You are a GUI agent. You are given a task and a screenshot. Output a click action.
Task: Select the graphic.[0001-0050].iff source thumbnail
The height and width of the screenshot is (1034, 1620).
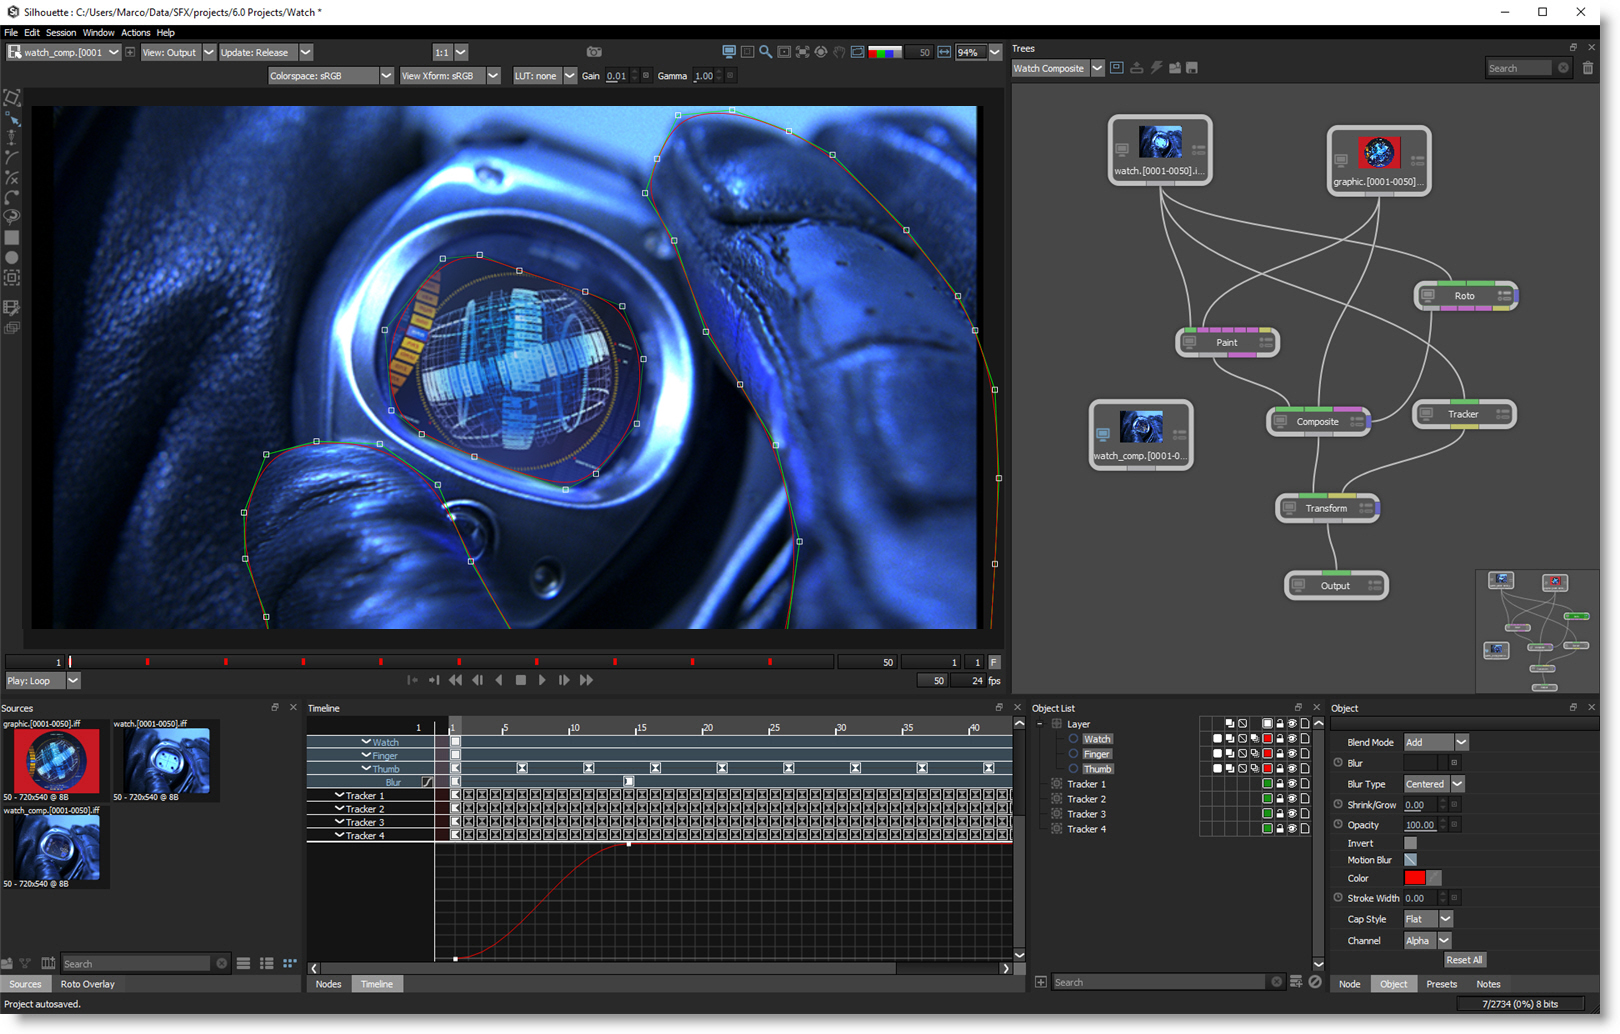click(x=56, y=760)
